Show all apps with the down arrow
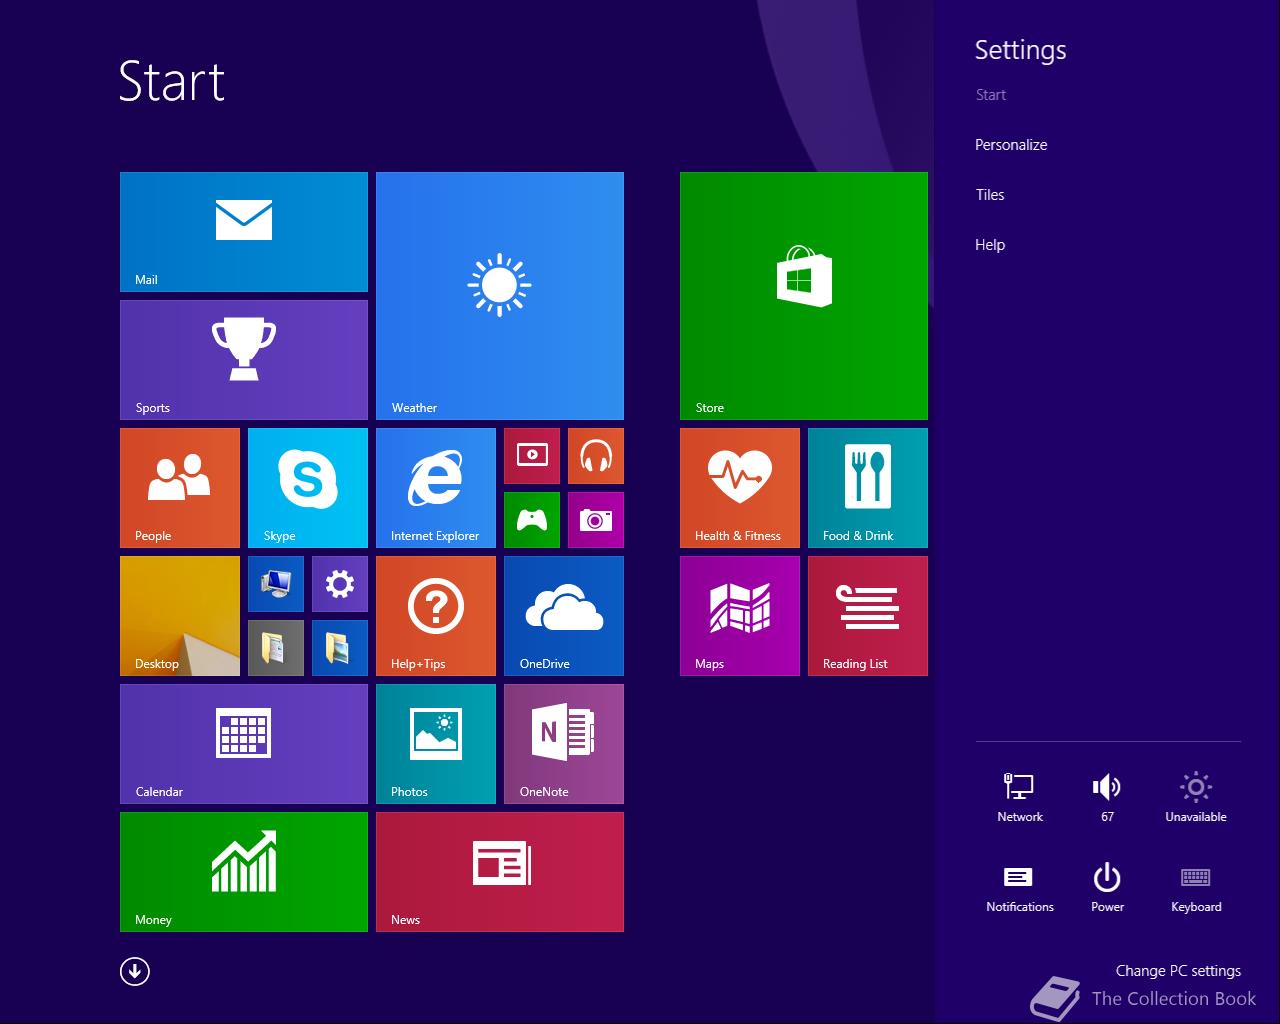Viewport: 1280px width, 1024px height. tap(135, 971)
